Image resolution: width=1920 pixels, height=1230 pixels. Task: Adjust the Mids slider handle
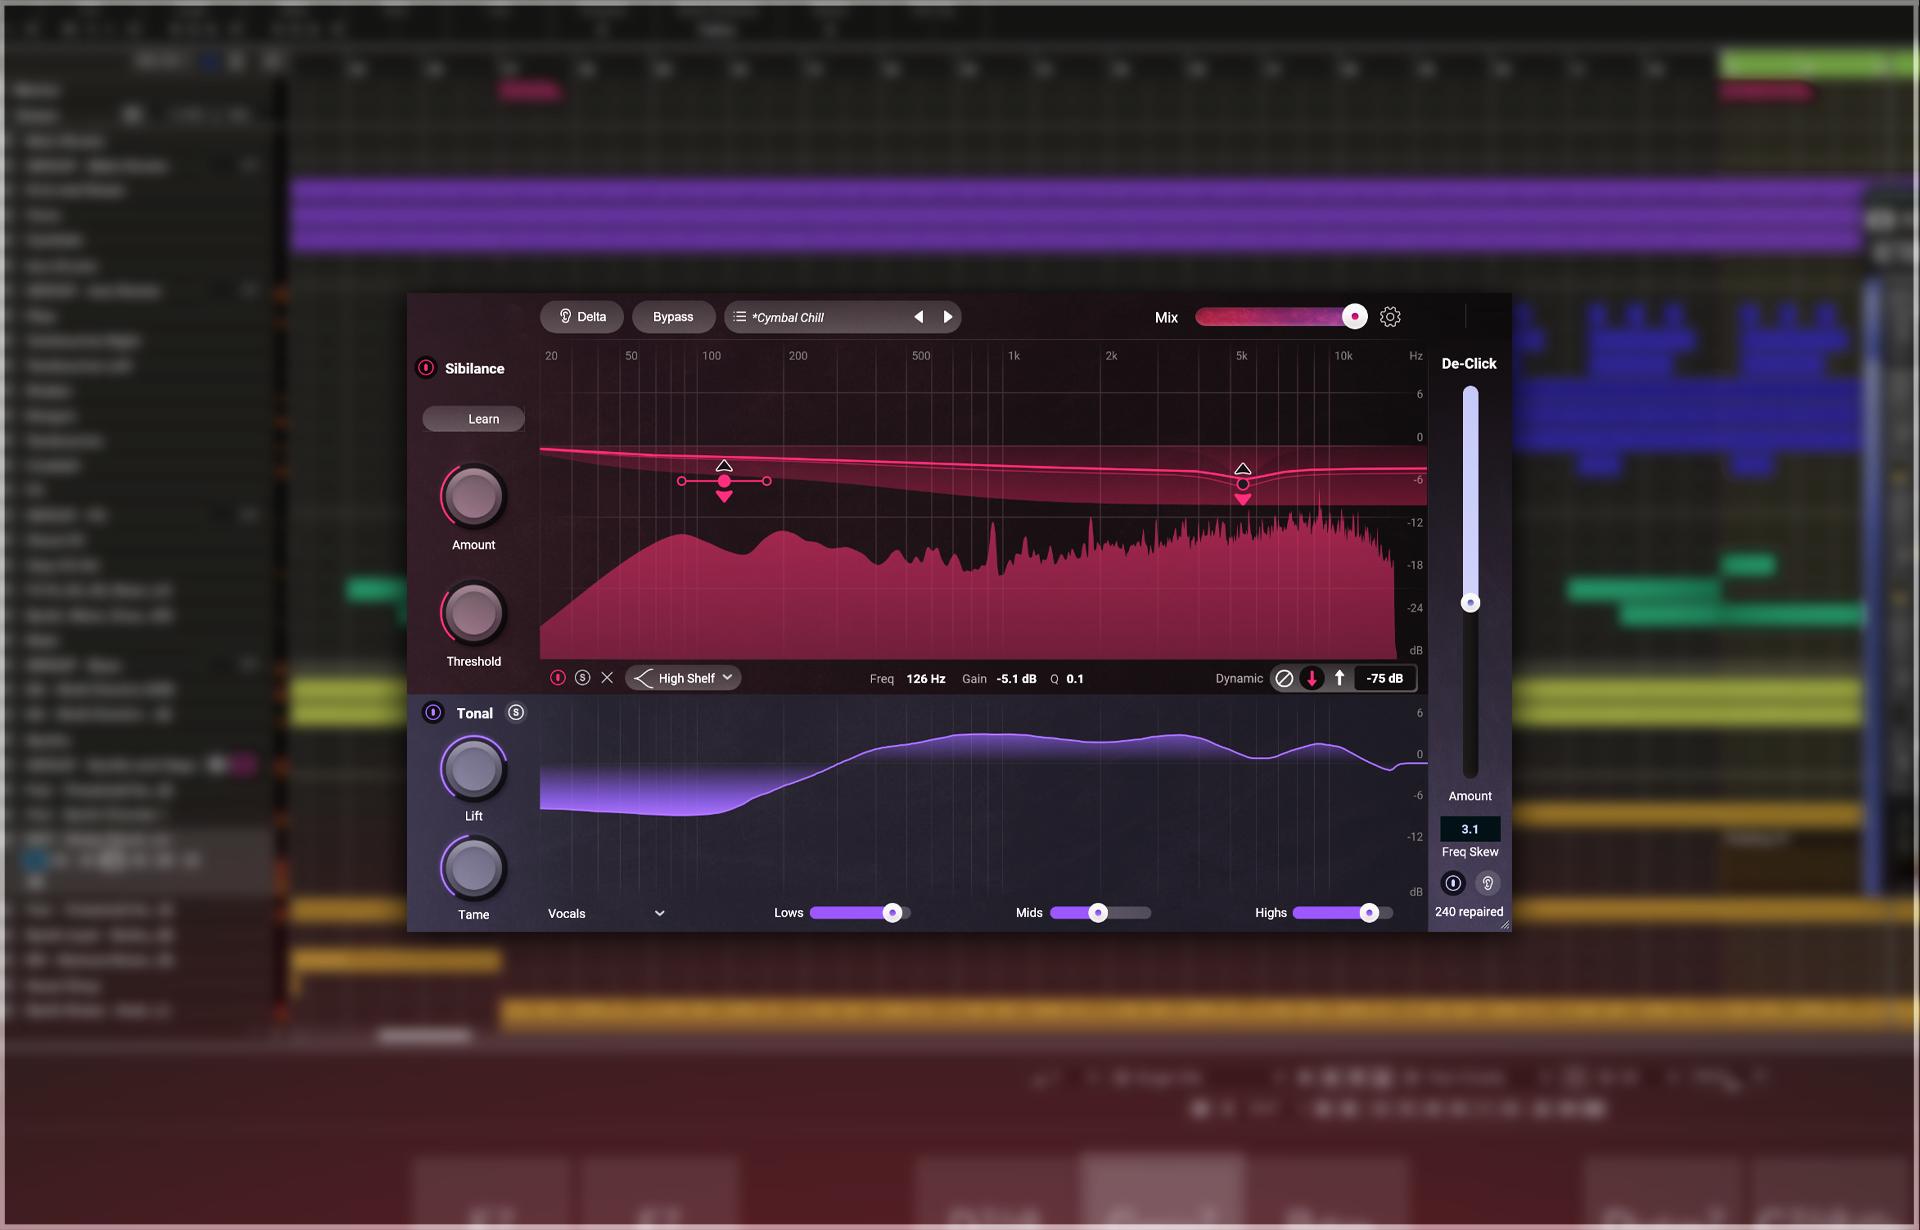1098,913
